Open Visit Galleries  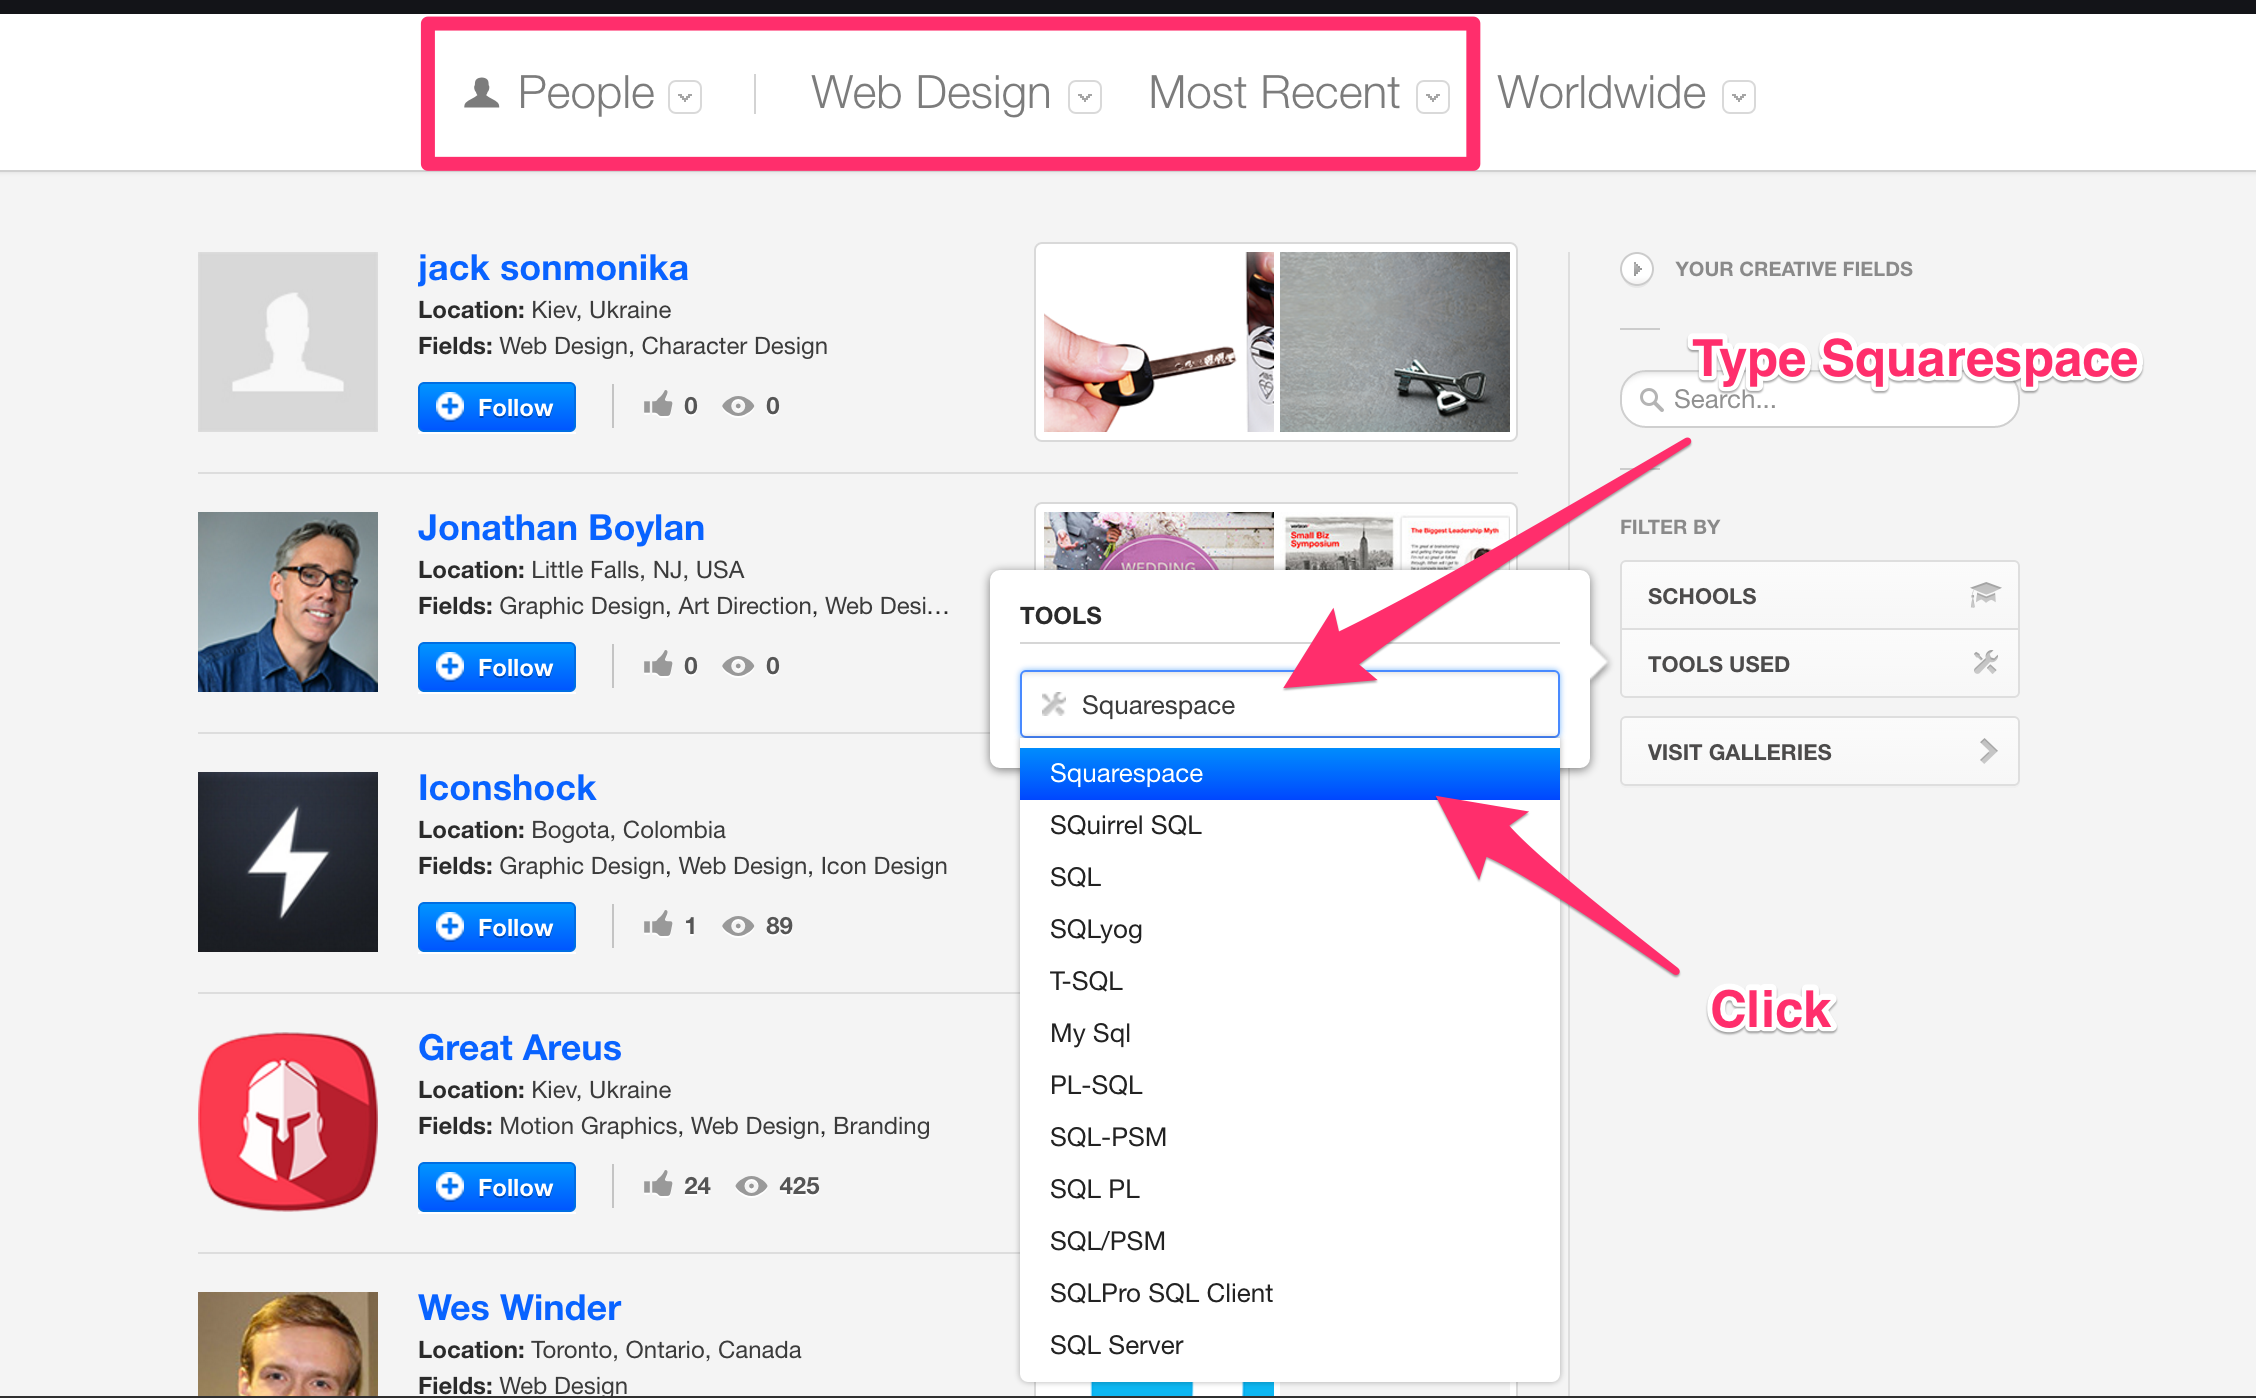pos(1819,752)
